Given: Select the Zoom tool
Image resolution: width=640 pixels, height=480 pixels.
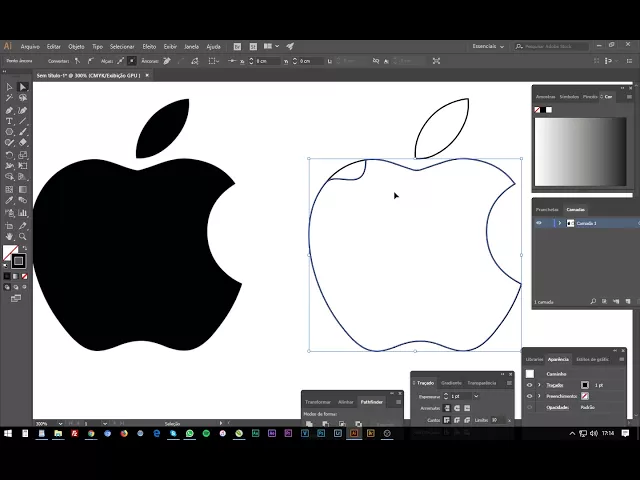Looking at the screenshot, I should click(x=22, y=236).
